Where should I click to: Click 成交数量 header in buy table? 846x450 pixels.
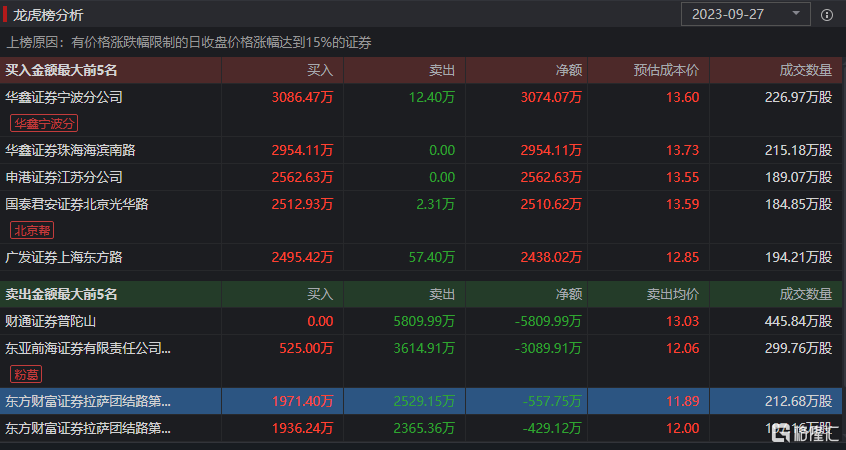coord(806,70)
